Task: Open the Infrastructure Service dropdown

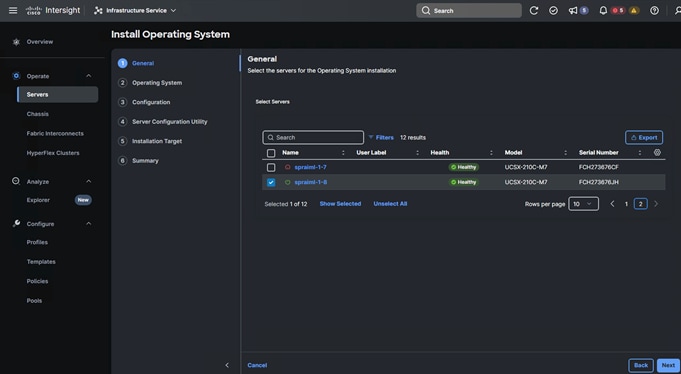Action: point(135,10)
